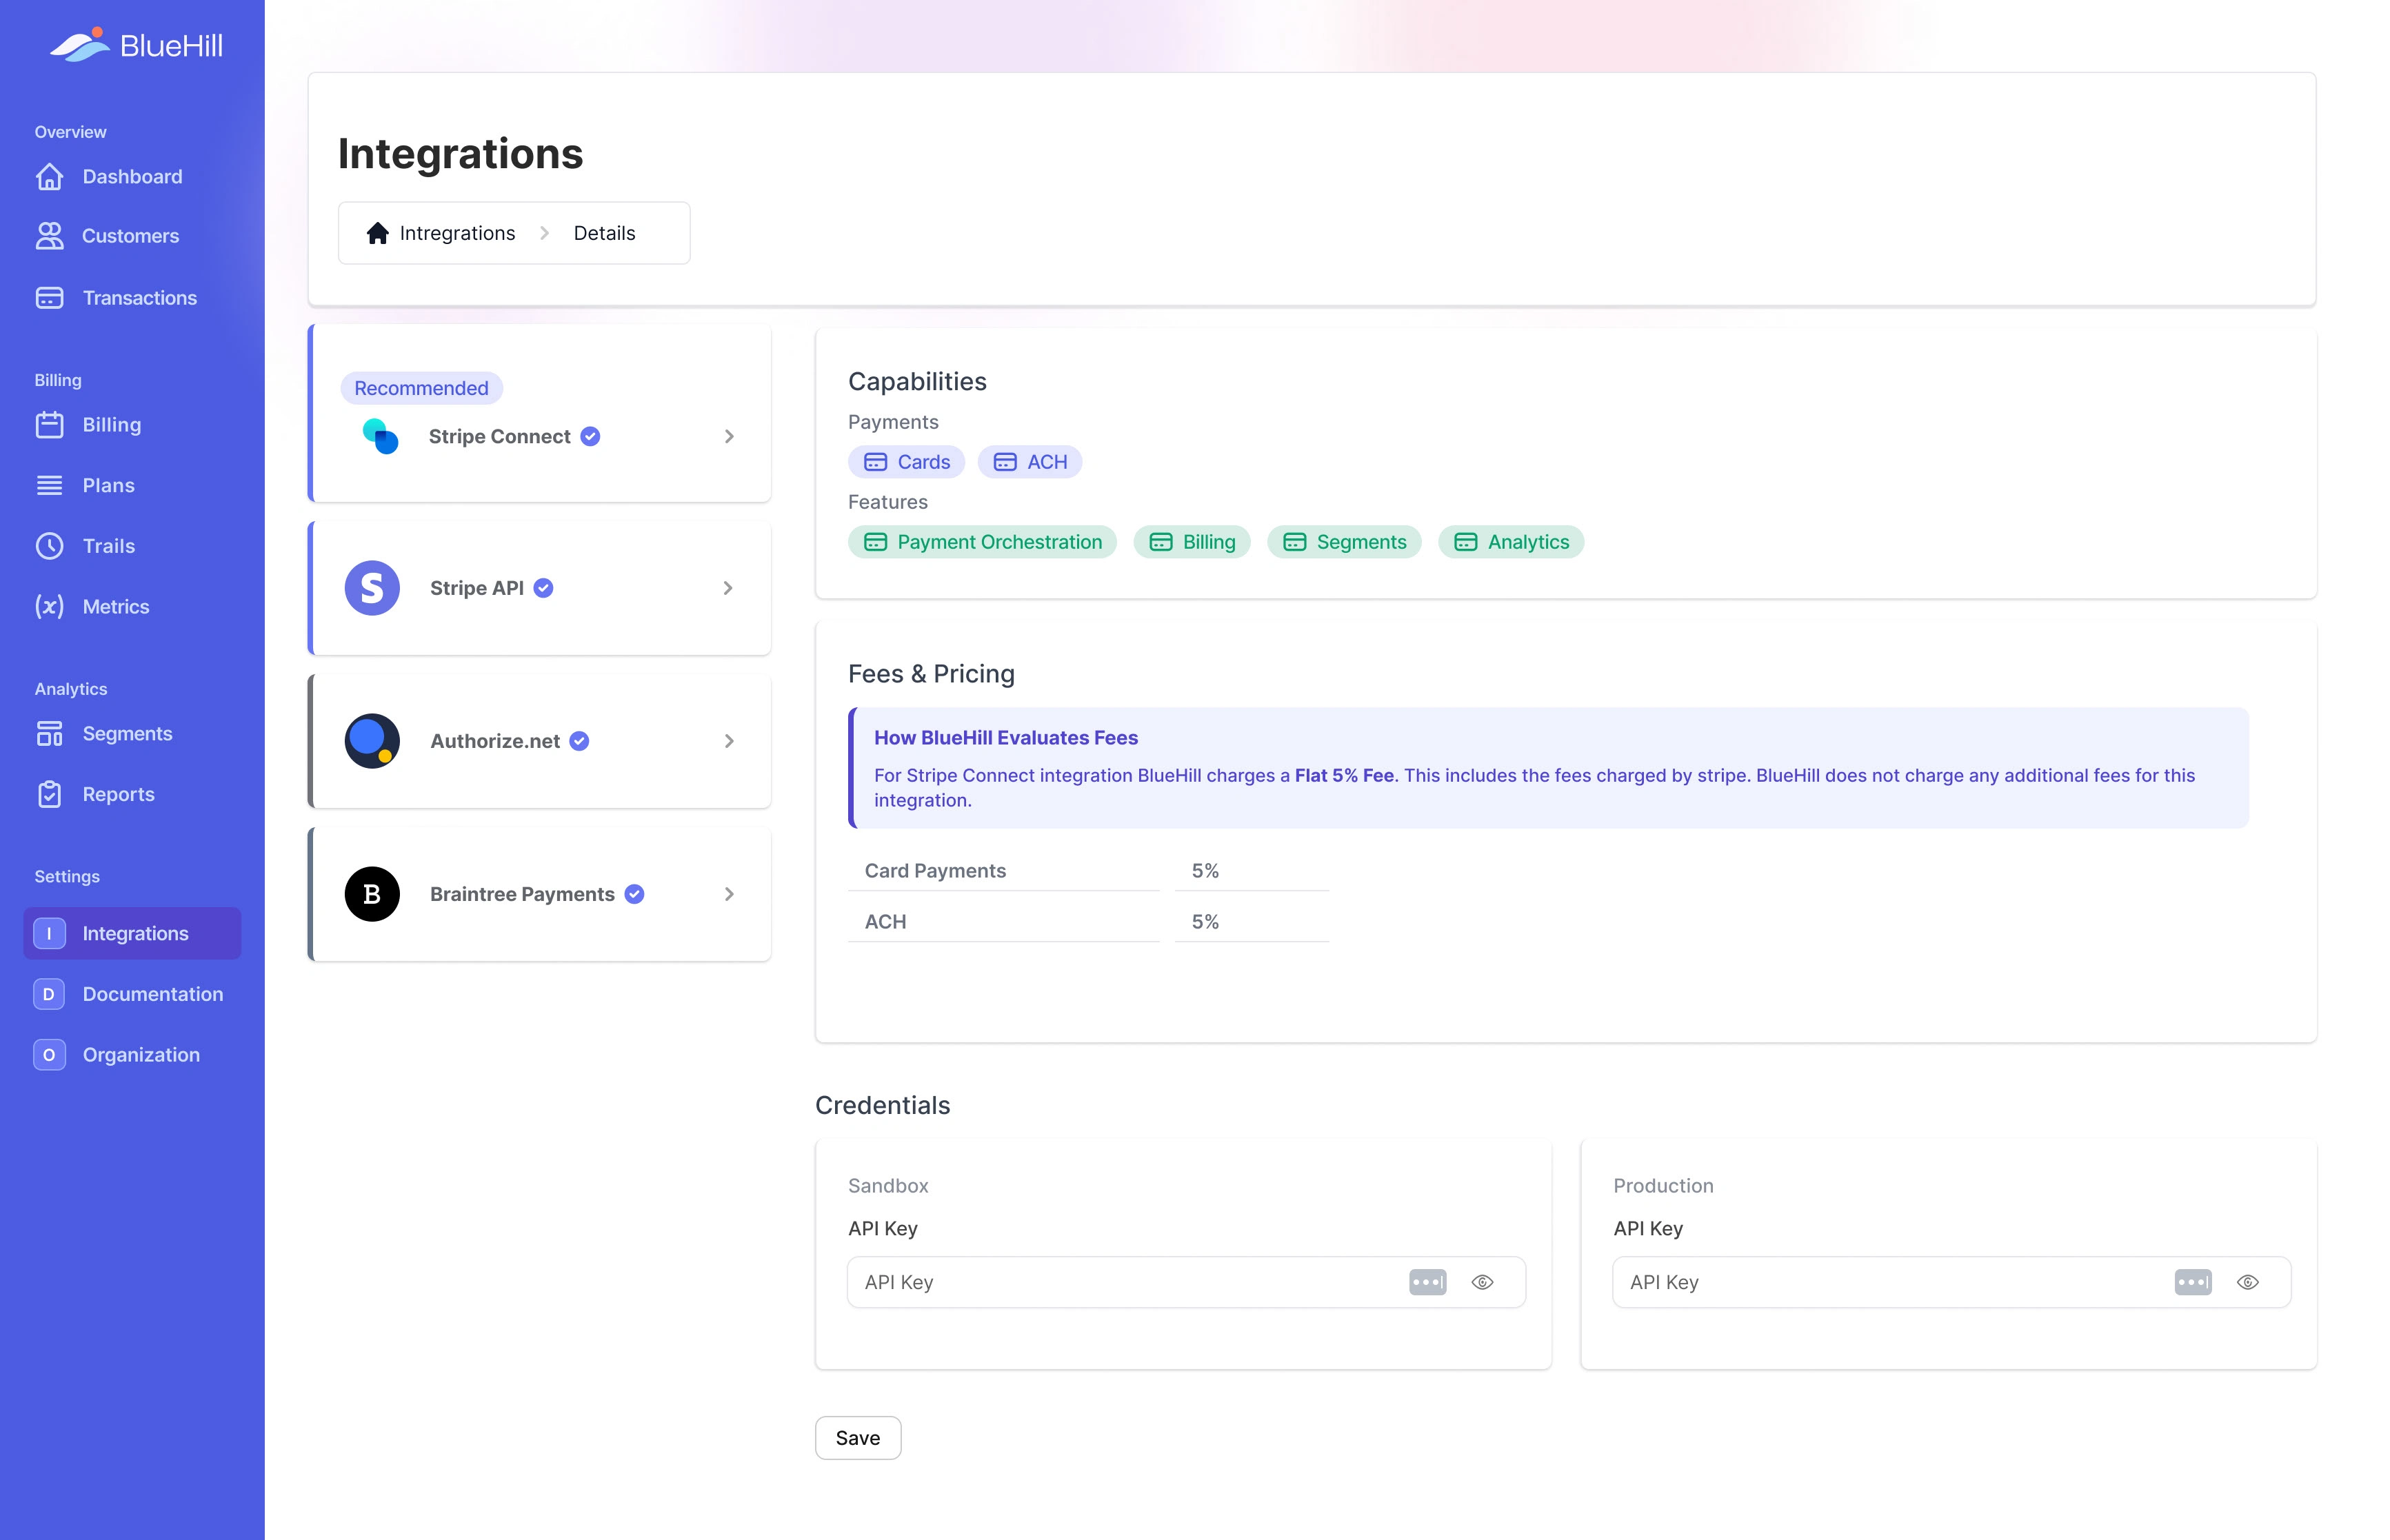Click the Segments layout icon in sidebar
2390x1540 pixels.
click(49, 734)
